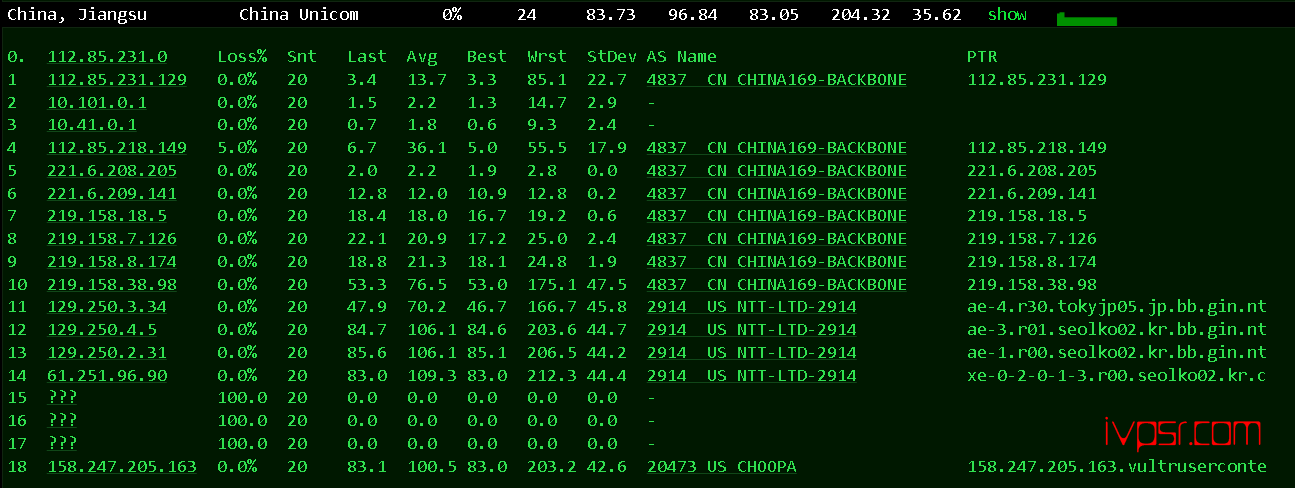
Task: Click the 'China Unicom' provider text
Action: coord(298,15)
